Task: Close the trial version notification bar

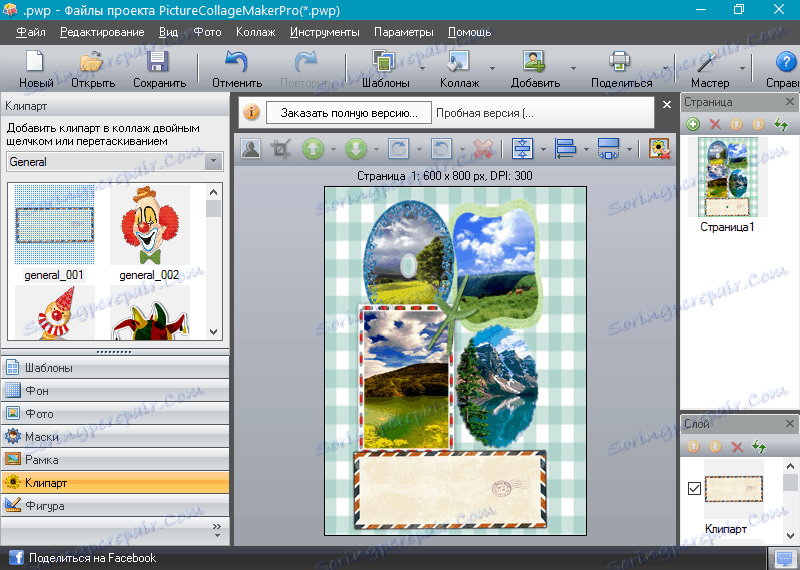Action: 667,105
